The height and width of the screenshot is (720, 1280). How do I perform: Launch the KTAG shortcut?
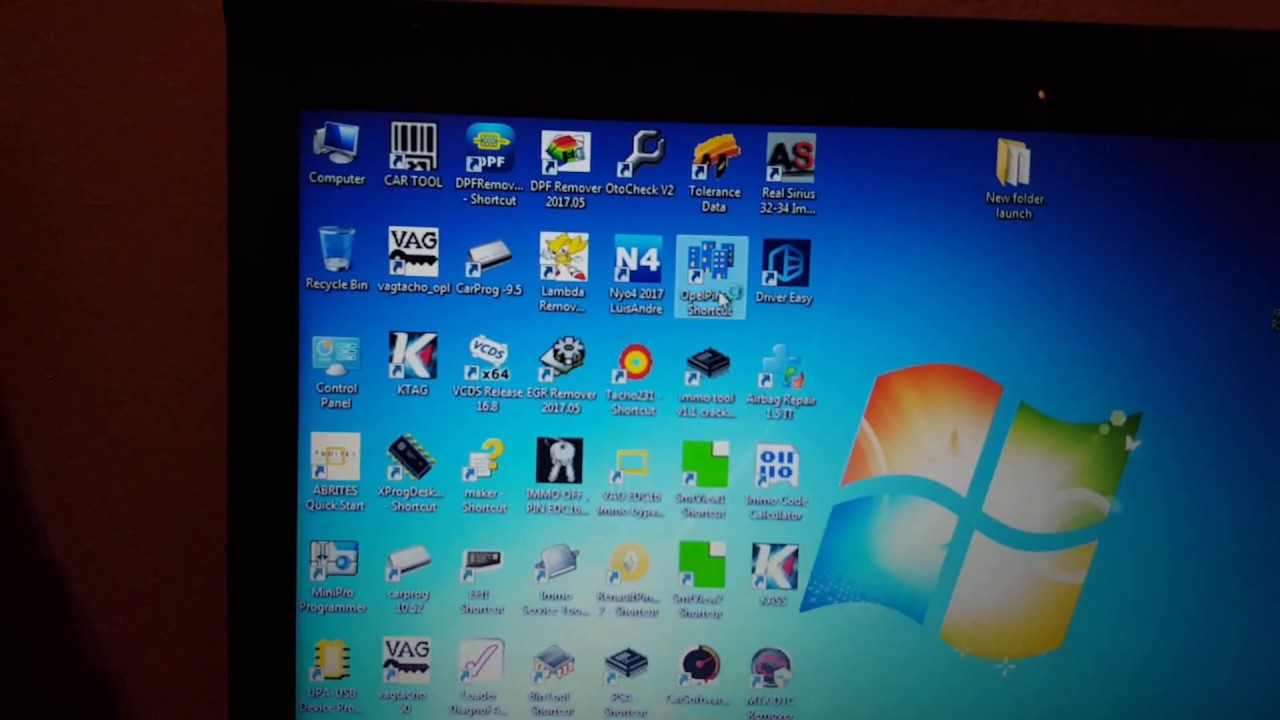pyautogui.click(x=412, y=365)
